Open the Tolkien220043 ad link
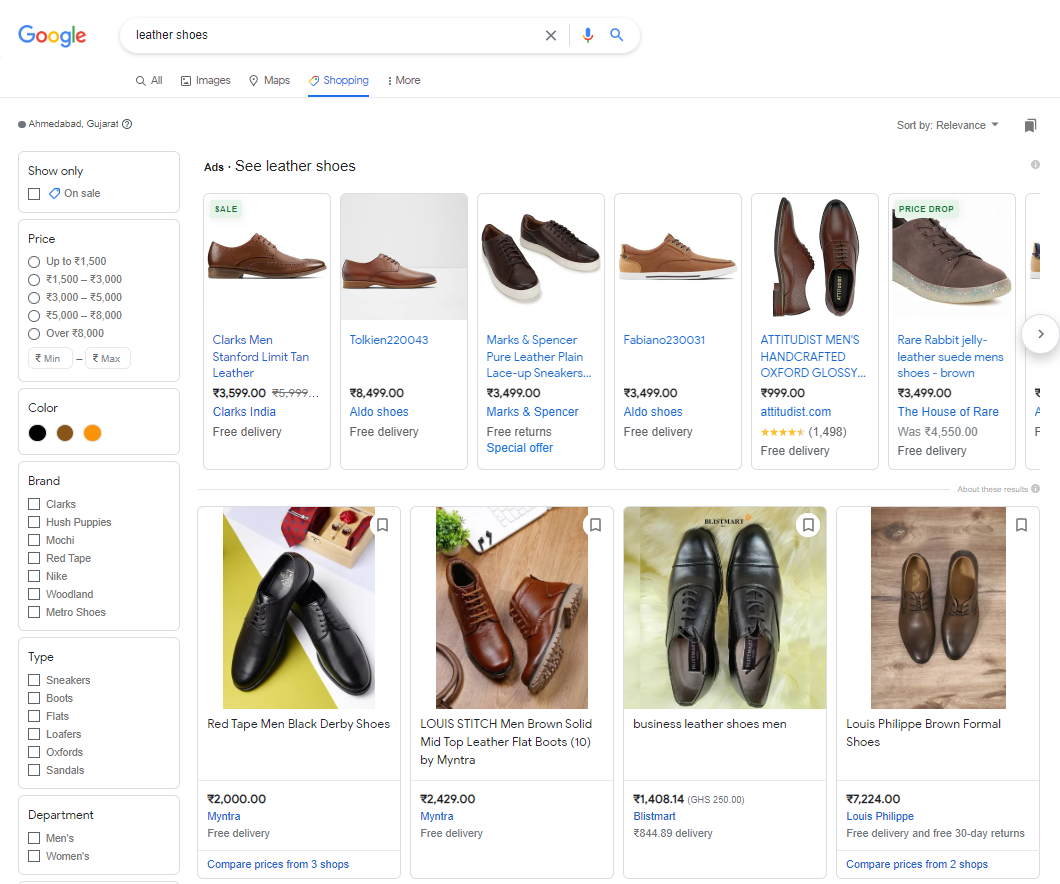Screen dimensions: 1060x884 [389, 340]
